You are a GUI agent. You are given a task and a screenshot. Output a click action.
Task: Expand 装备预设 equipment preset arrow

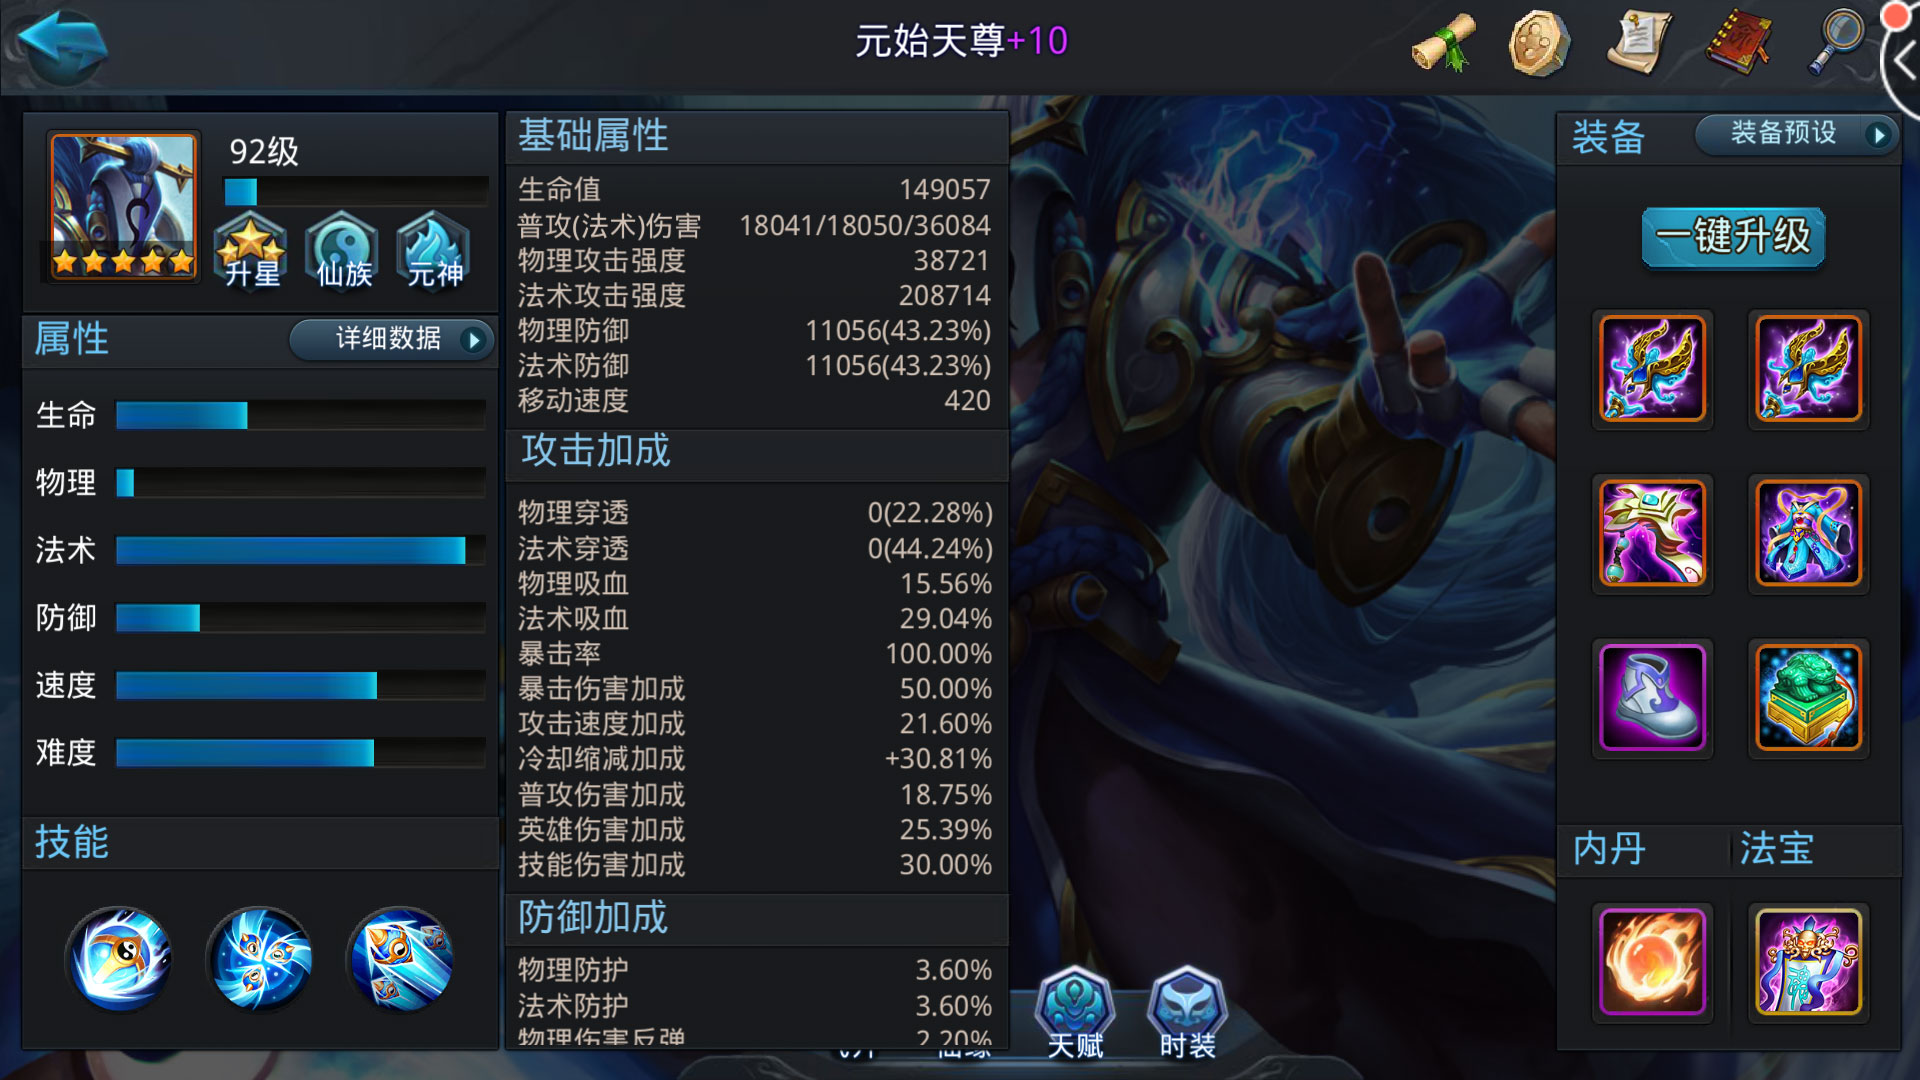(x=1878, y=134)
